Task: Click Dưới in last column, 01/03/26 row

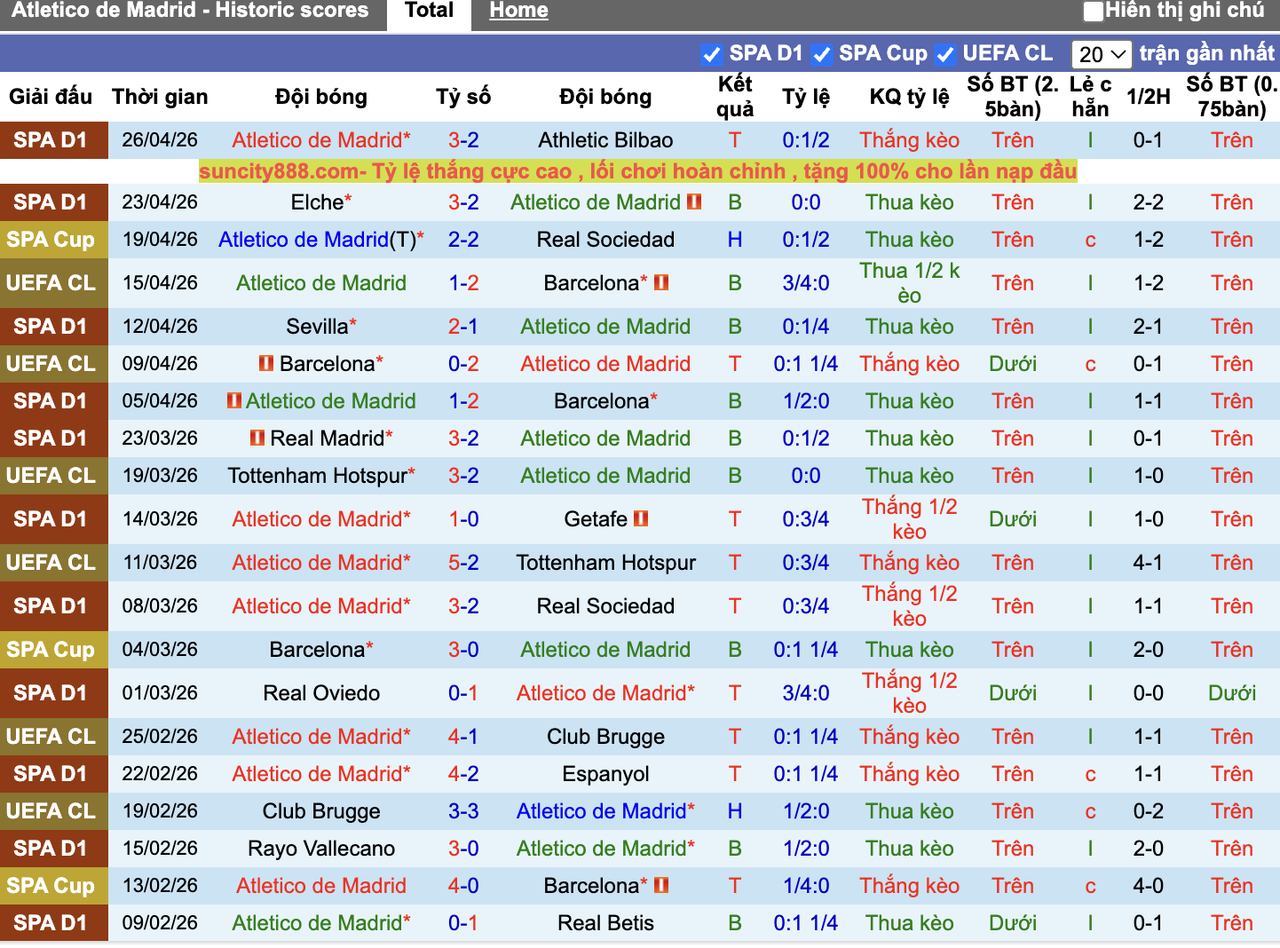Action: coord(1232,693)
